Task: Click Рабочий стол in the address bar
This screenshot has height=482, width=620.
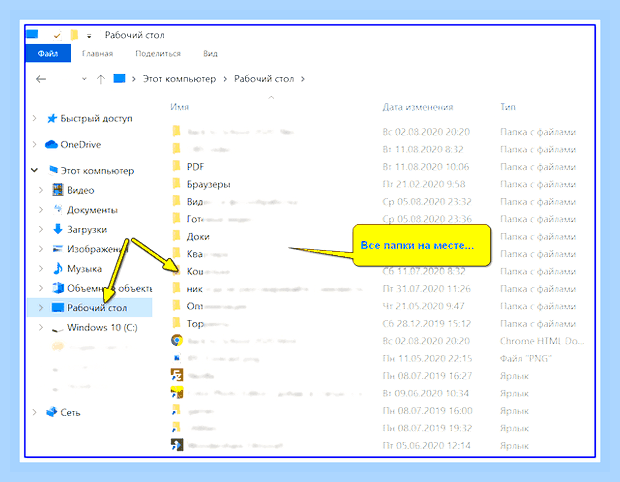Action: click(264, 79)
